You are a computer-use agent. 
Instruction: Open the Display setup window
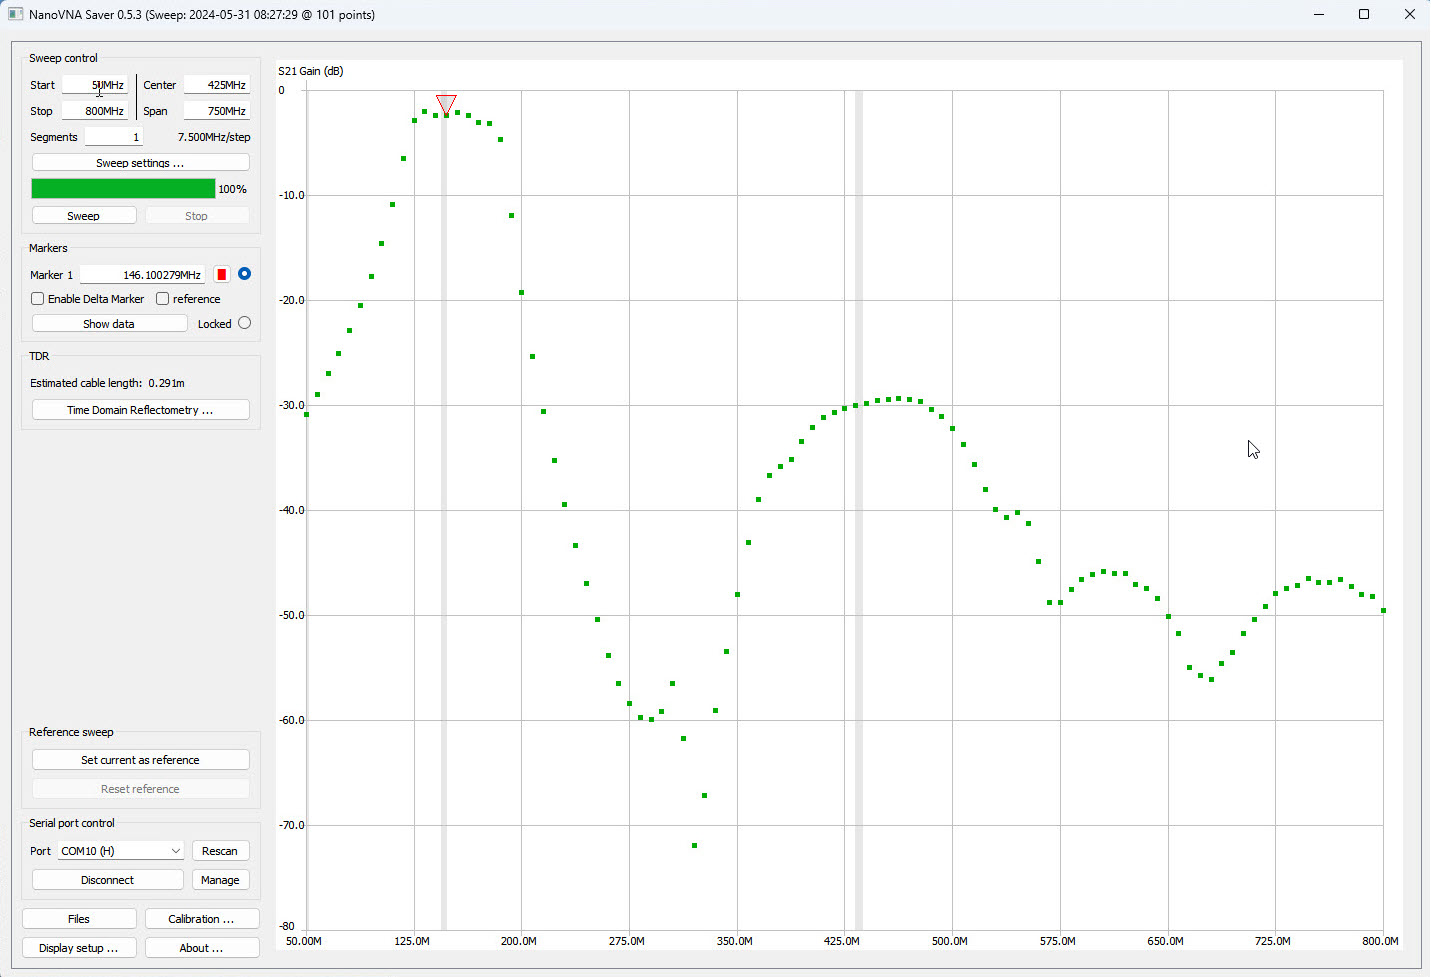(79, 947)
